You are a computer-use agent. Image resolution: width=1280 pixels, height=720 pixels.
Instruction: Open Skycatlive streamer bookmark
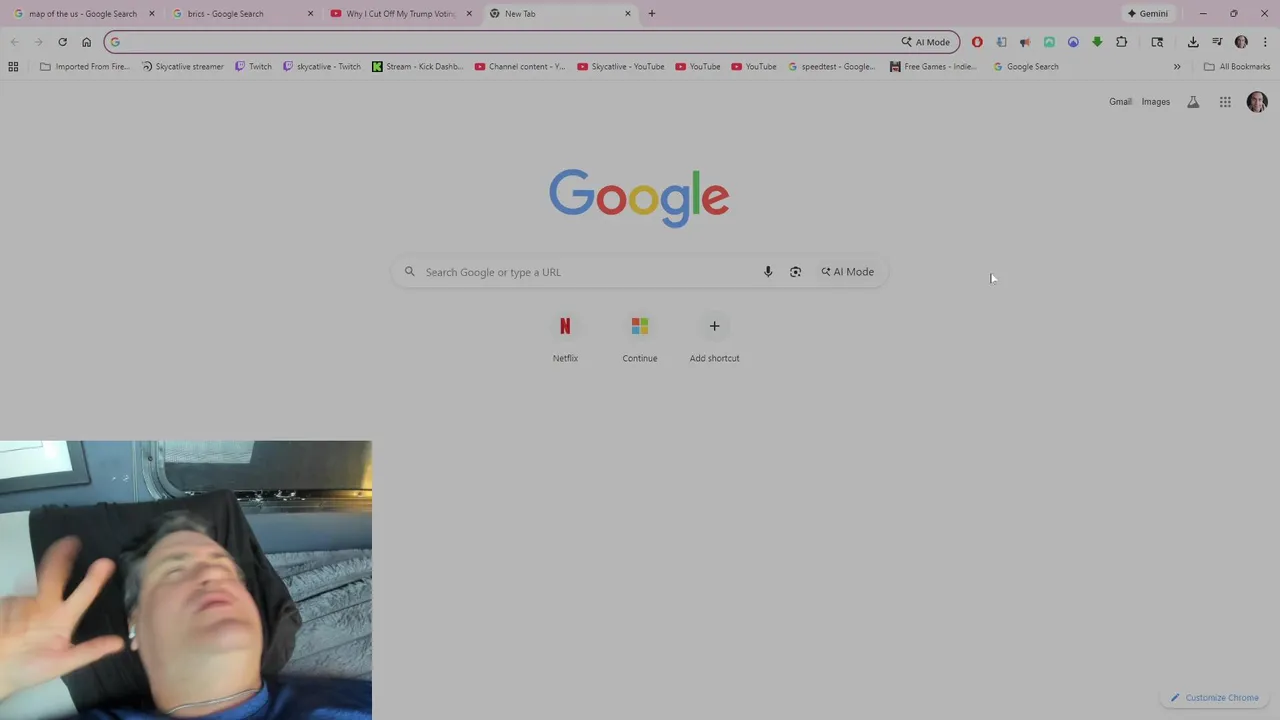point(182,67)
